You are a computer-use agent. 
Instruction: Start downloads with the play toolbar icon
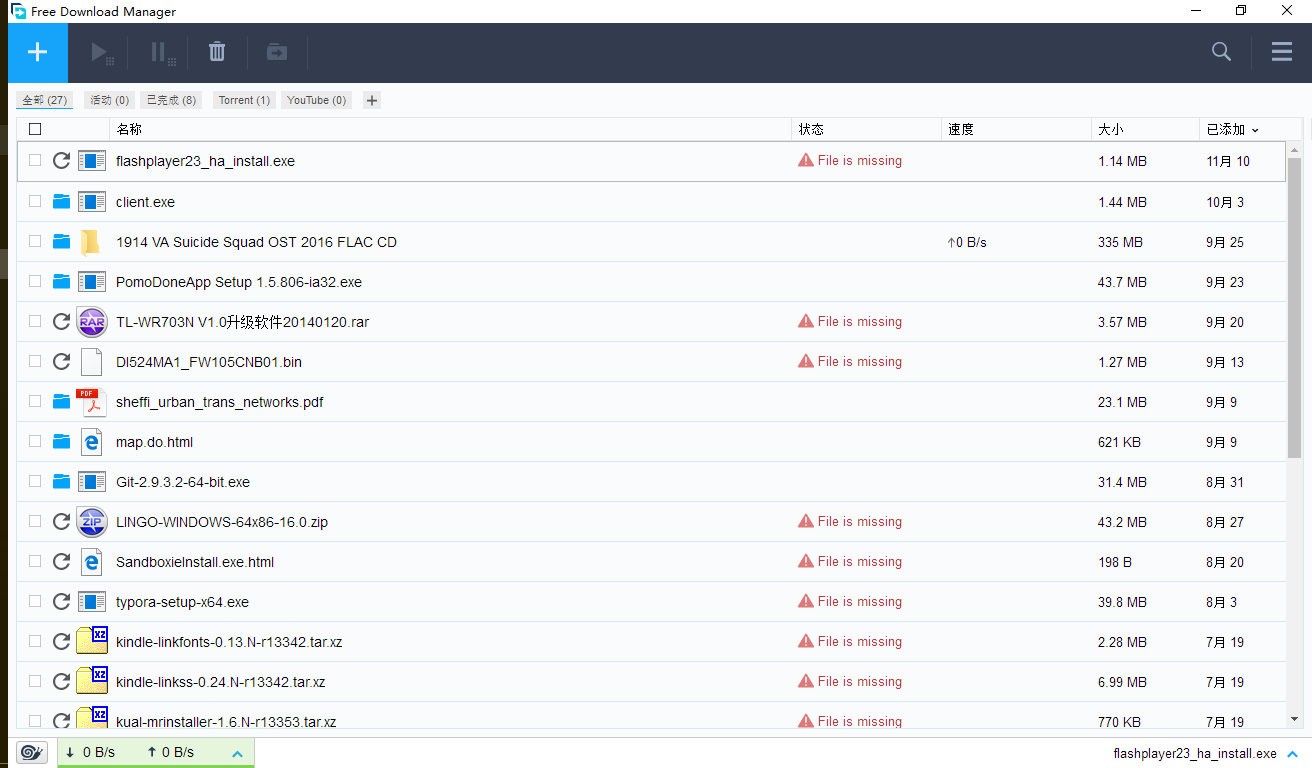click(101, 52)
